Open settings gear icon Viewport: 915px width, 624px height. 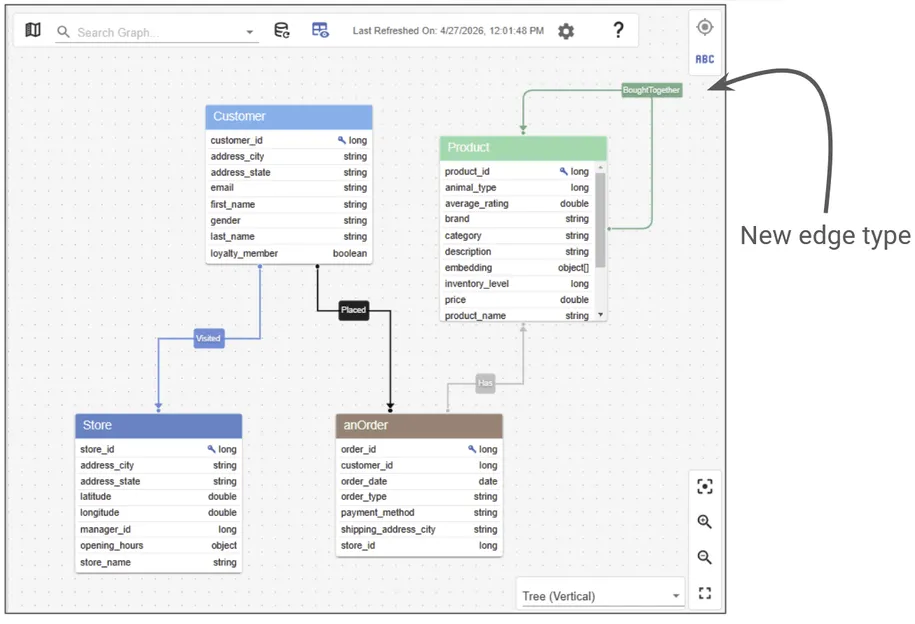pos(565,31)
